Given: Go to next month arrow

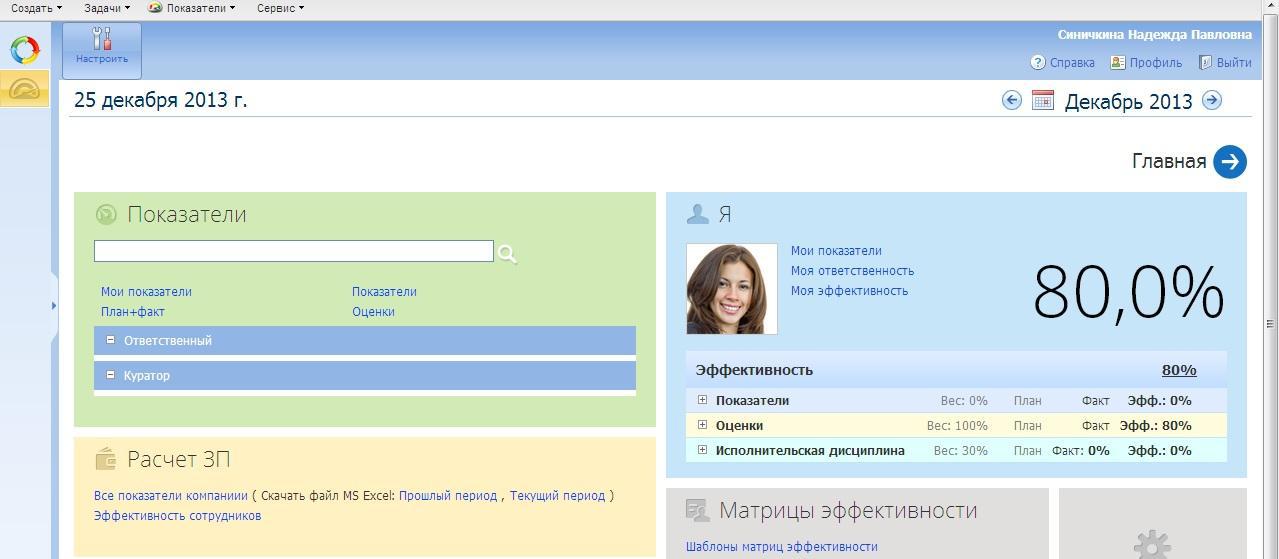Looking at the screenshot, I should click(x=1212, y=100).
